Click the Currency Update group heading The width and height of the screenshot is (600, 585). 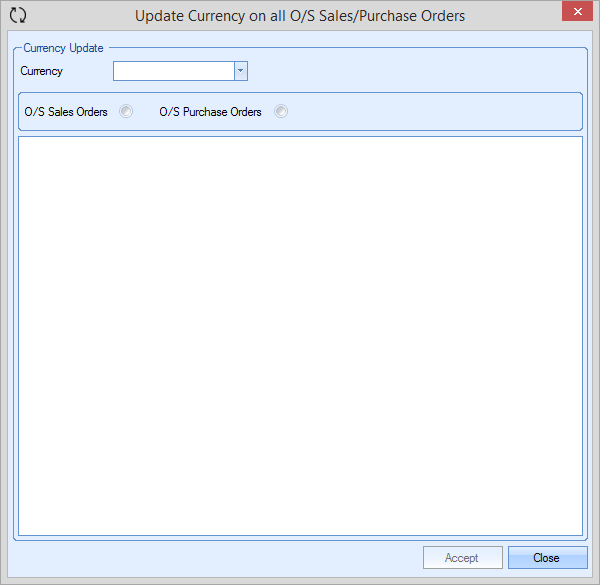pyautogui.click(x=63, y=47)
